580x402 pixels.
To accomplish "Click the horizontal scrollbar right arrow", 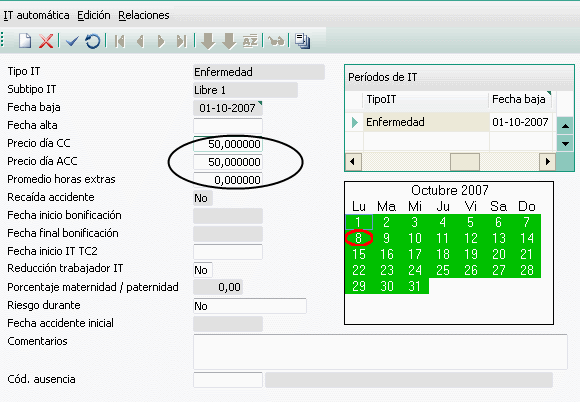I will coord(548,162).
